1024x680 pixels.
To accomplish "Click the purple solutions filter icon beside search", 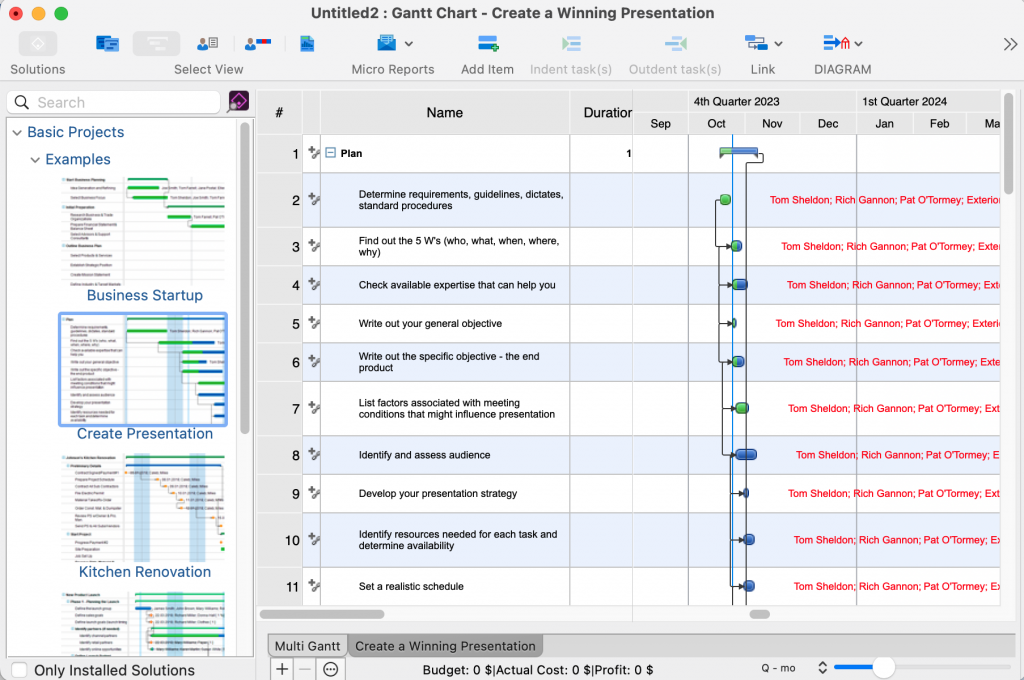I will pos(237,102).
